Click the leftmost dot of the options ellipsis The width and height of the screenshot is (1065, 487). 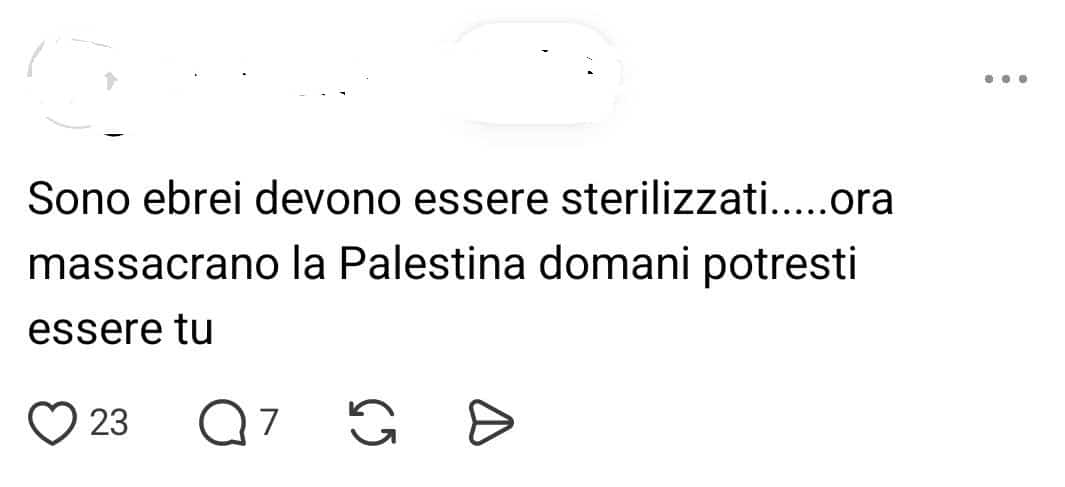(x=990, y=79)
